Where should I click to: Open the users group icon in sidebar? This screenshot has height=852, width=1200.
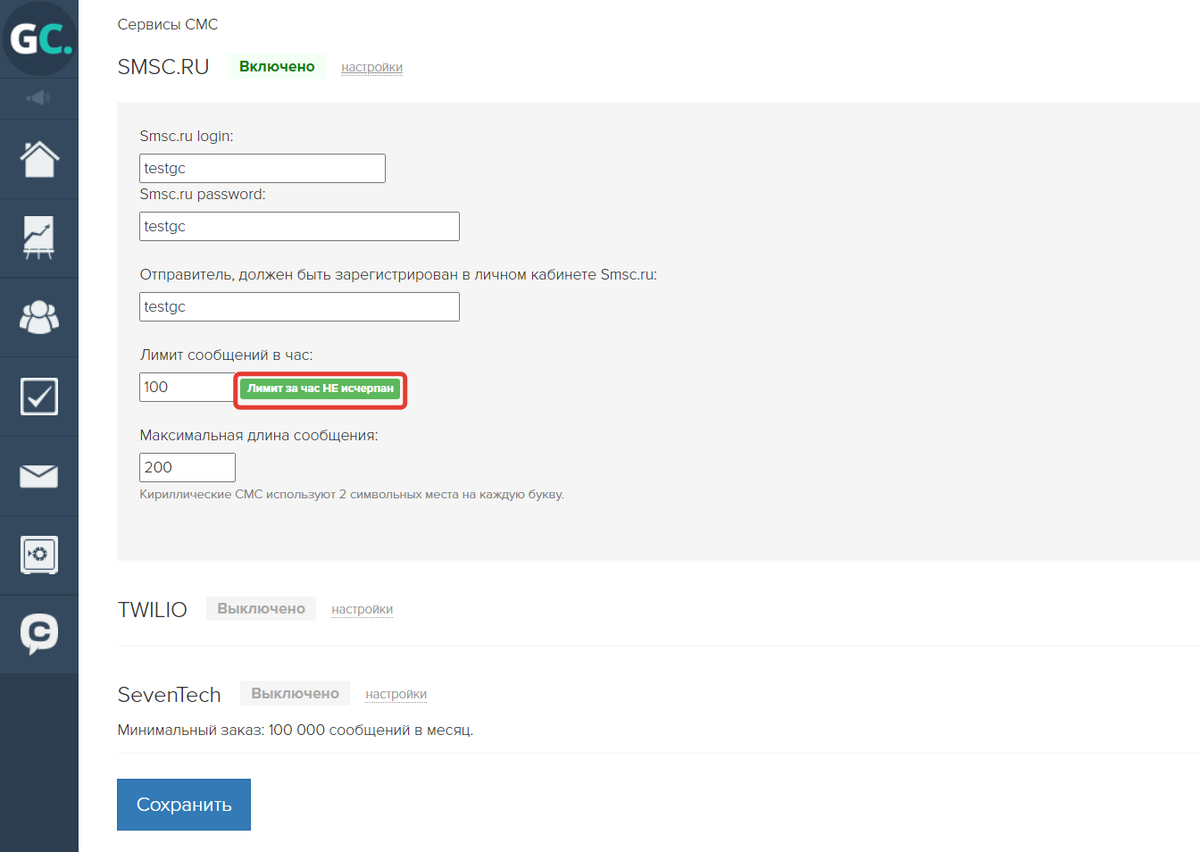pyautogui.click(x=39, y=317)
